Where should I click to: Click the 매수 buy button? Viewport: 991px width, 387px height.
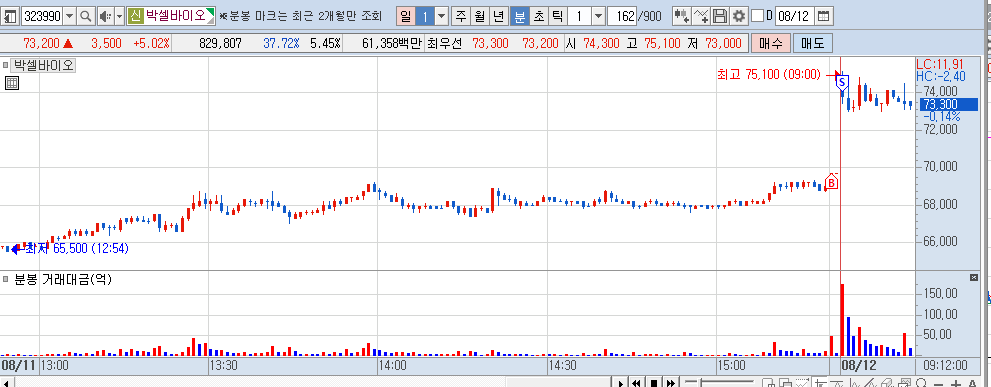tap(770, 44)
